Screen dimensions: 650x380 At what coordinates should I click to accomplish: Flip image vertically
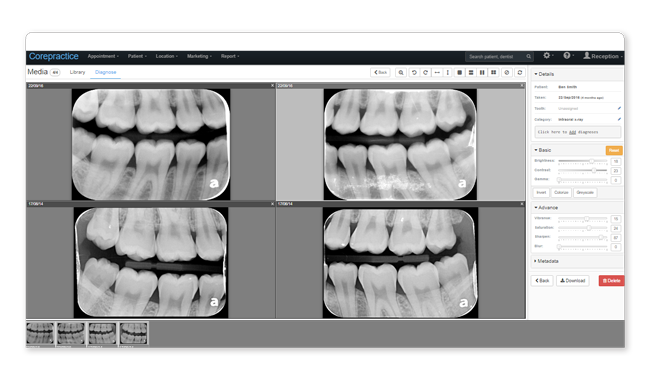(x=448, y=73)
